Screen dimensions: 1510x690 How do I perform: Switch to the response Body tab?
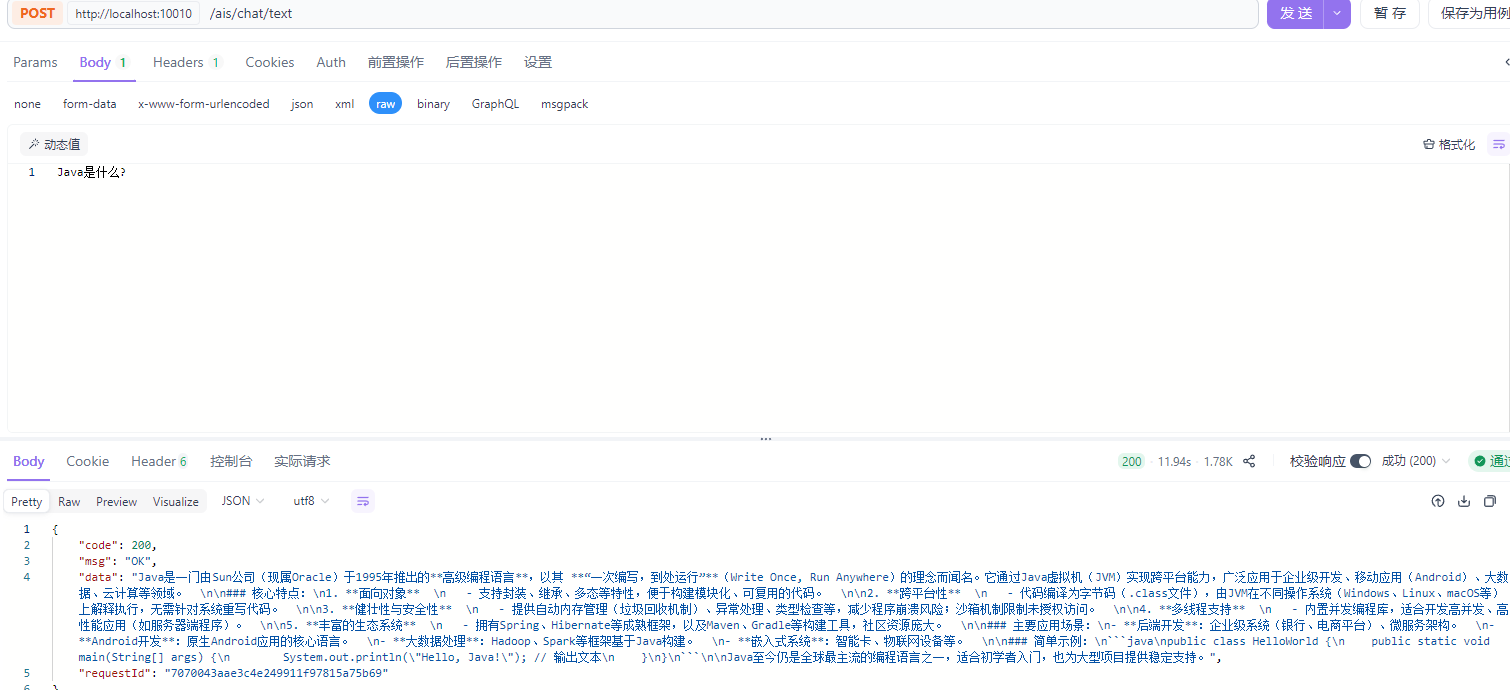(29, 461)
